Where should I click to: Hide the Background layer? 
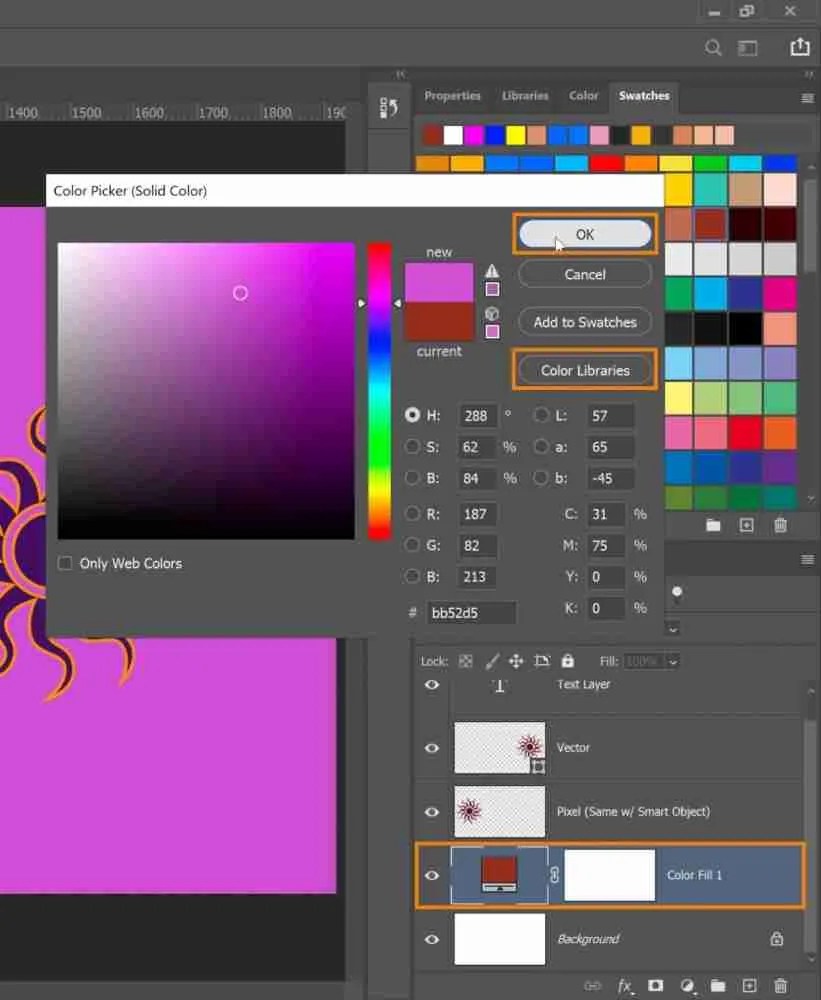pyautogui.click(x=432, y=939)
